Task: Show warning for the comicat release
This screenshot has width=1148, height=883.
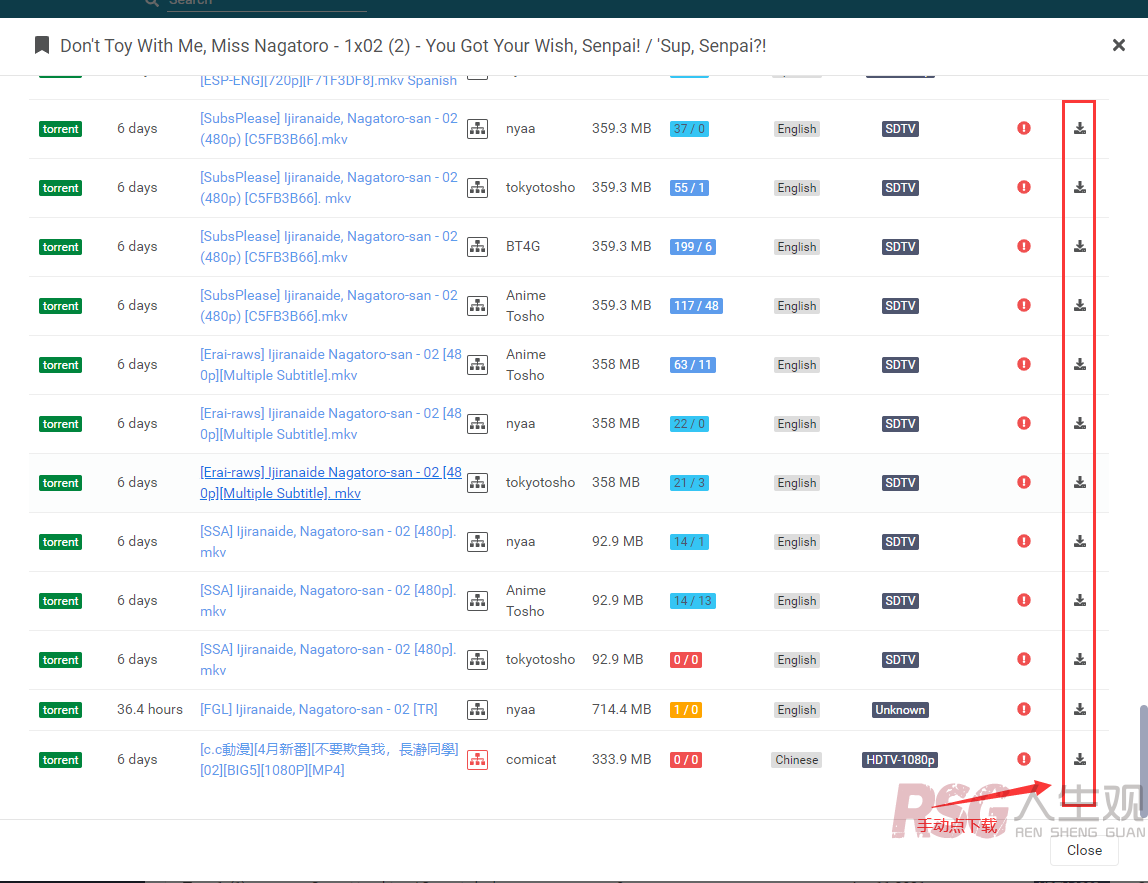Action: [1024, 759]
